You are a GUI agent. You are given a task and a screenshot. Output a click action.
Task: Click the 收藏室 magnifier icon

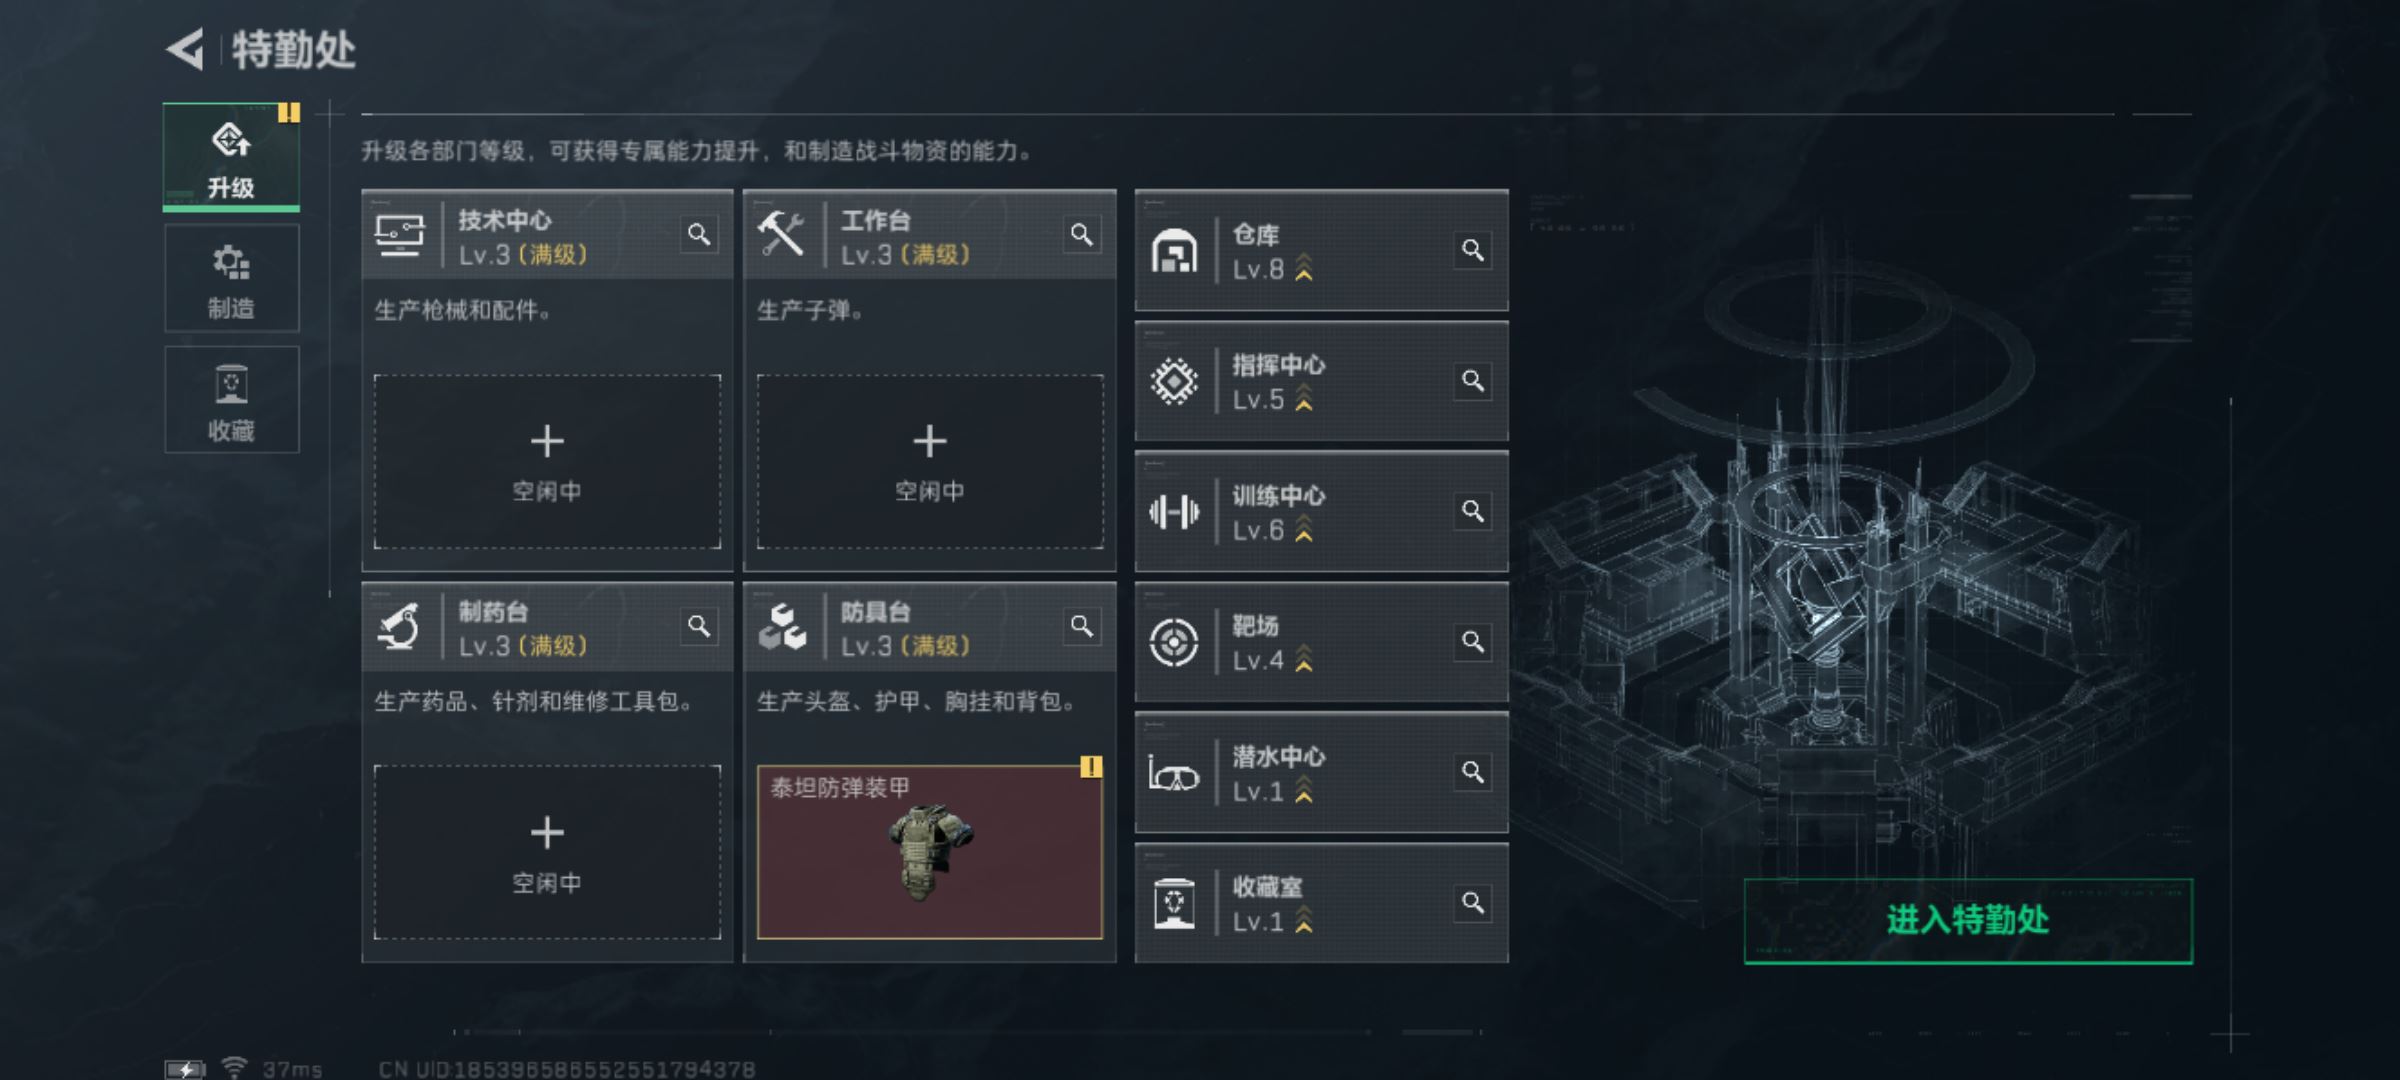click(1473, 903)
